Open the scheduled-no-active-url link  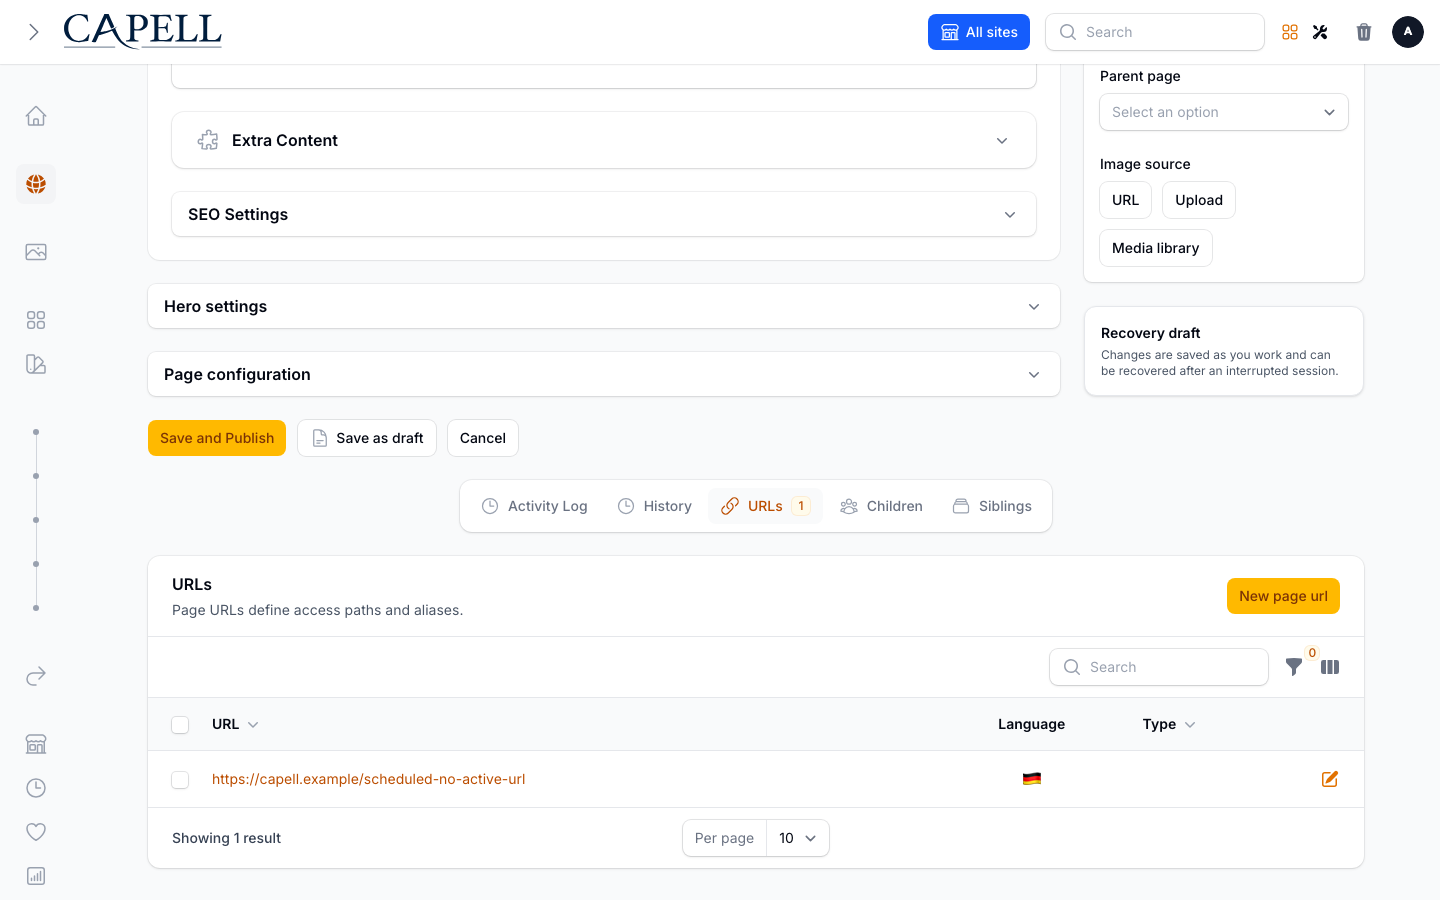point(369,779)
